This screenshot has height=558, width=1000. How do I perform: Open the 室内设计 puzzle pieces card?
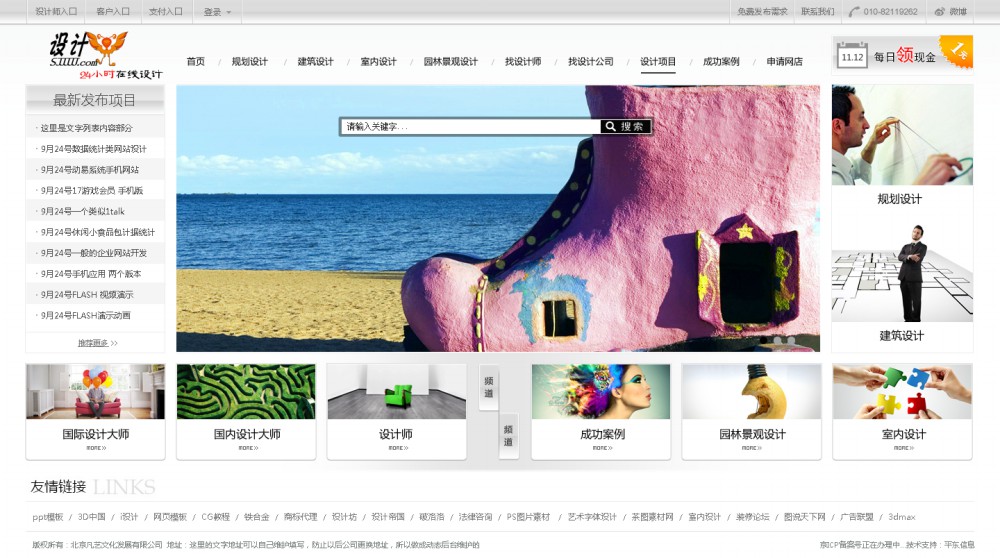tap(902, 392)
